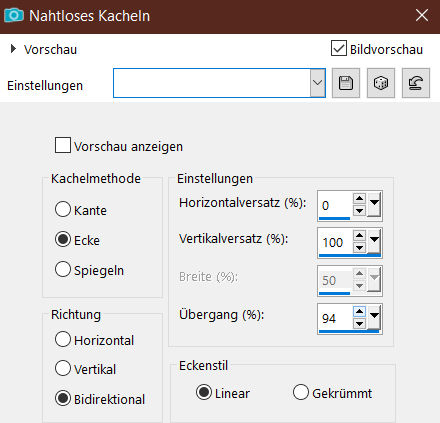Increase Horizontalversatz with the up arrow
Screen dimensions: 440x423
click(x=359, y=198)
